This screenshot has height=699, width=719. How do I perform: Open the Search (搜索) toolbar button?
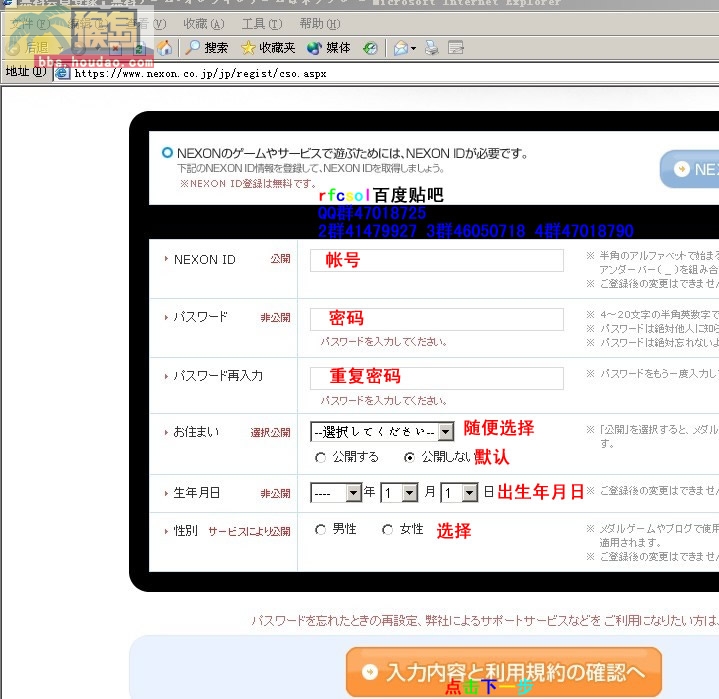(206, 47)
